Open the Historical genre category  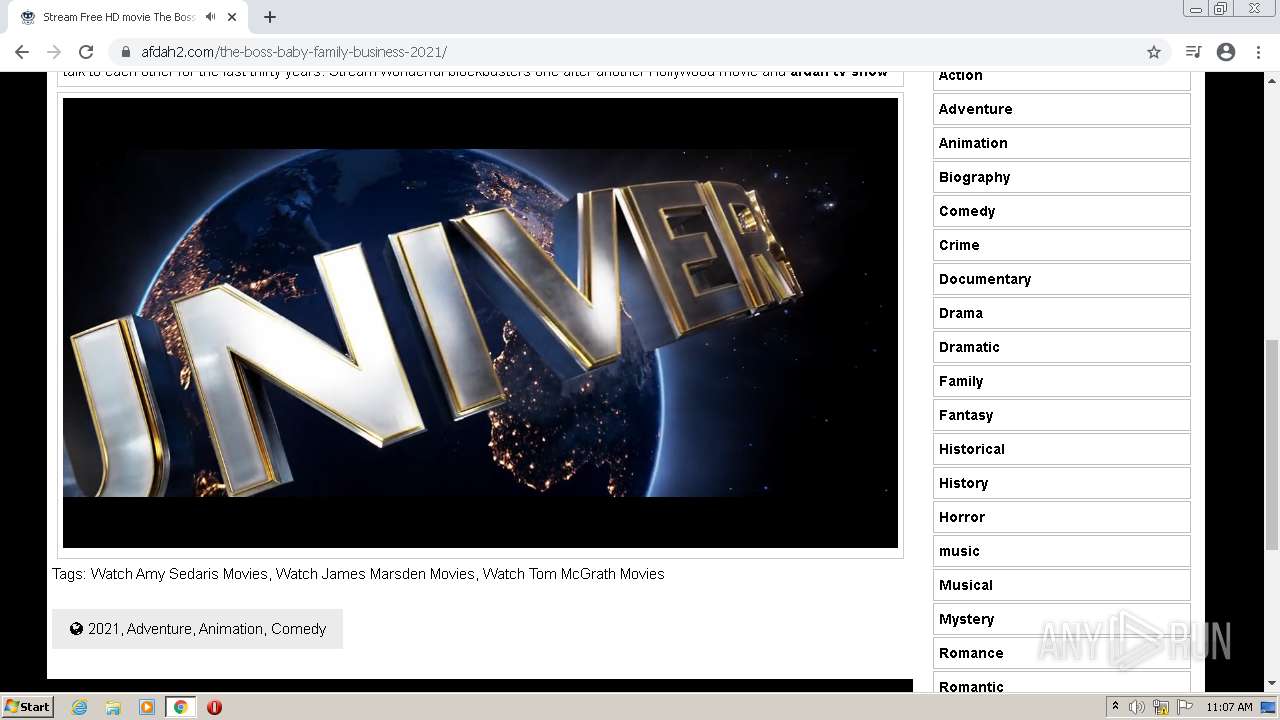pyautogui.click(x=1061, y=449)
